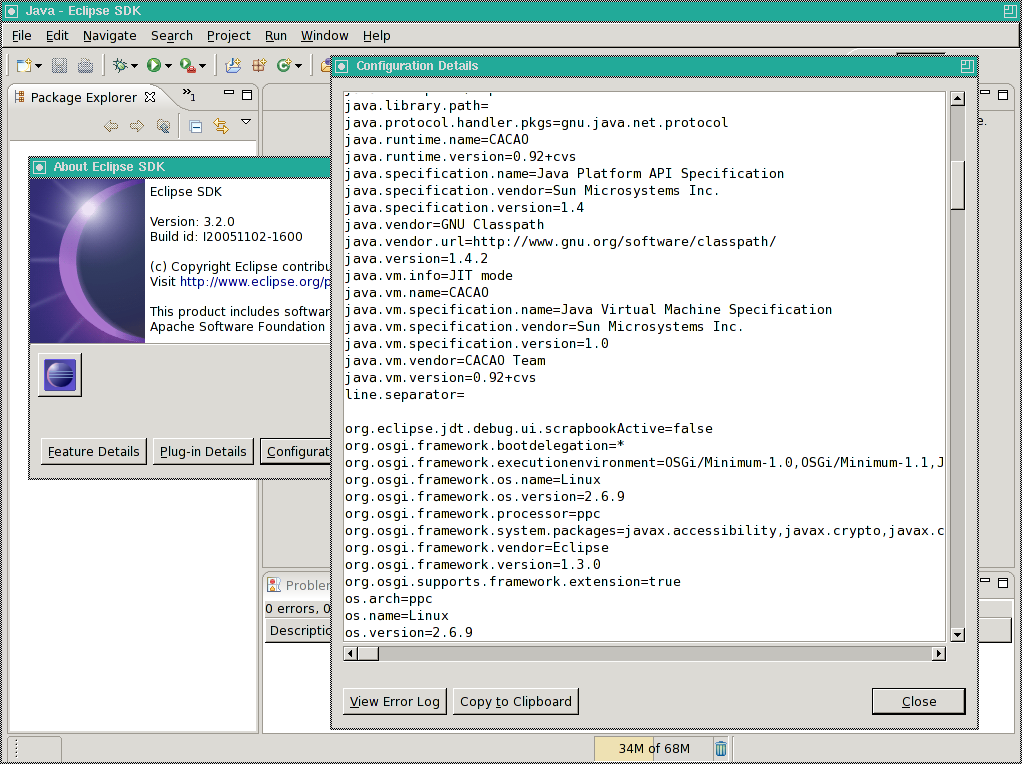Open the Debug dropdown arrow
The height and width of the screenshot is (764, 1022).
(134, 66)
